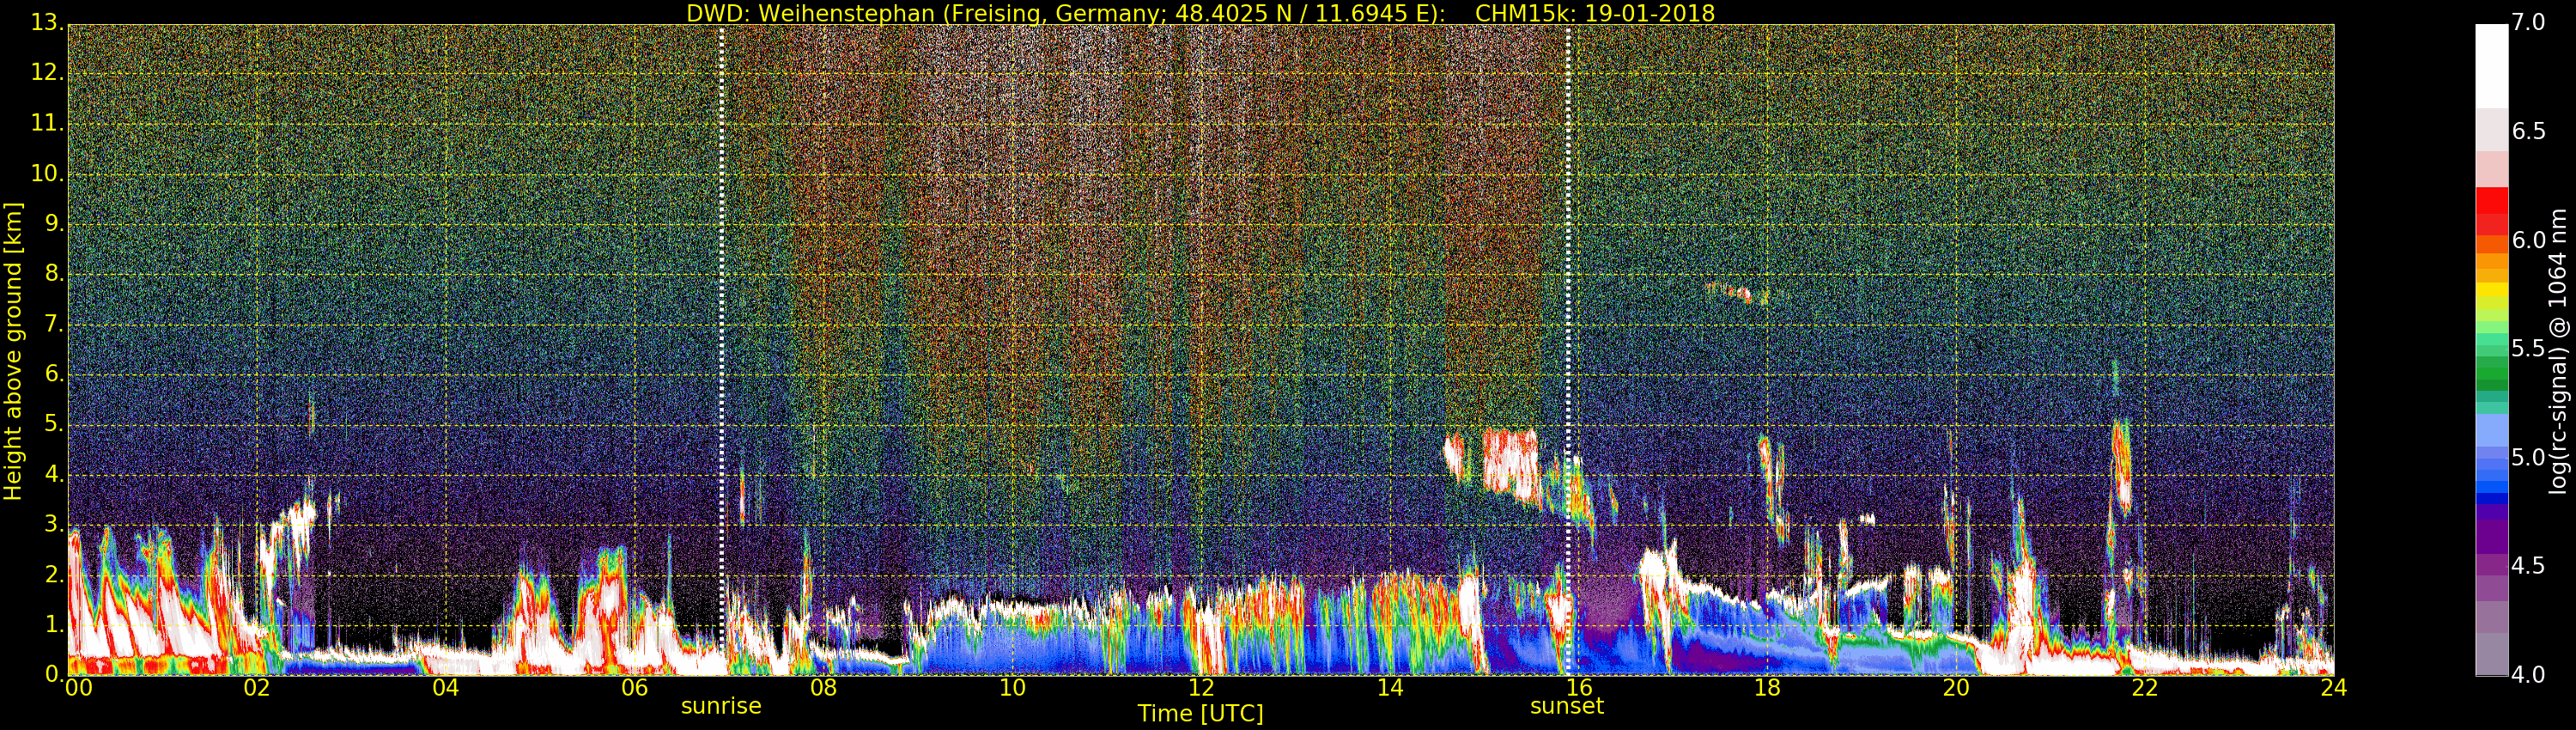Screen dimensions: 2576x730
Task: Click the 7.0 label on the colorbar
Action: pyautogui.click(x=2528, y=23)
